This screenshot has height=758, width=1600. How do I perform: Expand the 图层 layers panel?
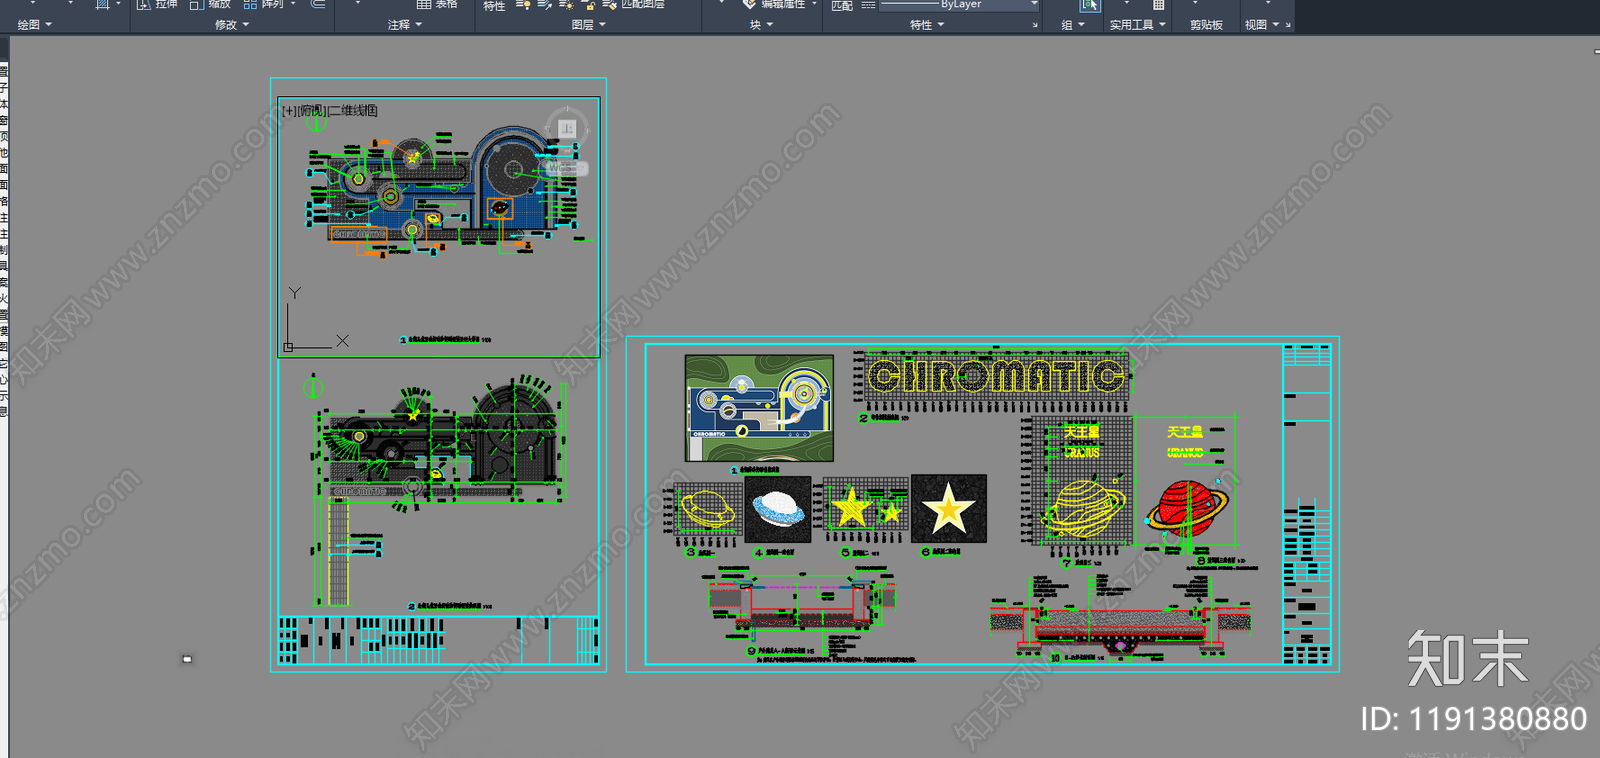589,24
